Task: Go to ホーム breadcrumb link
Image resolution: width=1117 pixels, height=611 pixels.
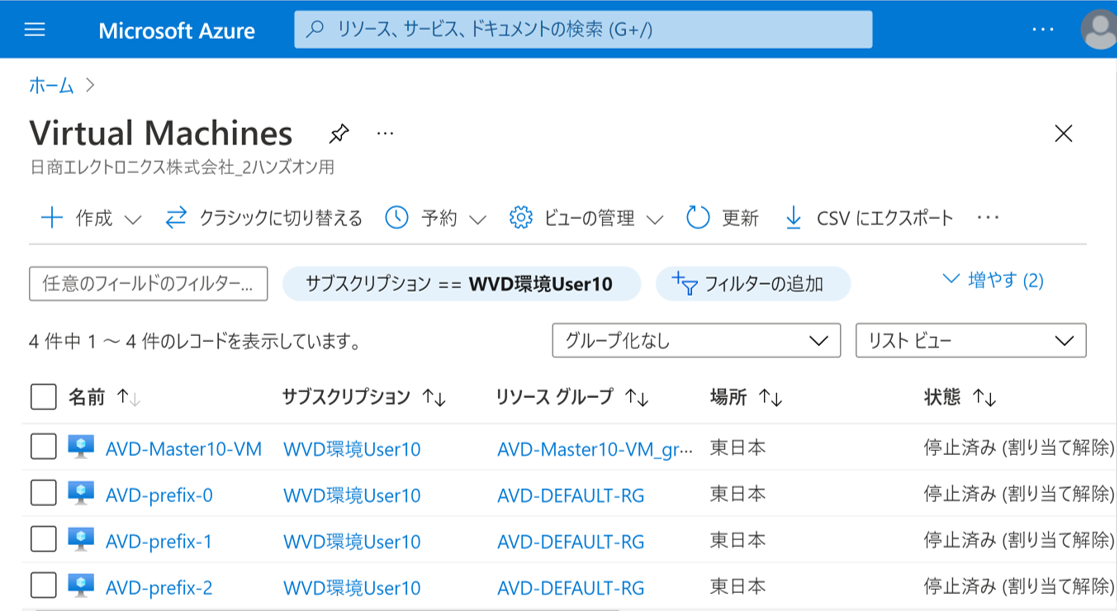Action: tap(51, 86)
